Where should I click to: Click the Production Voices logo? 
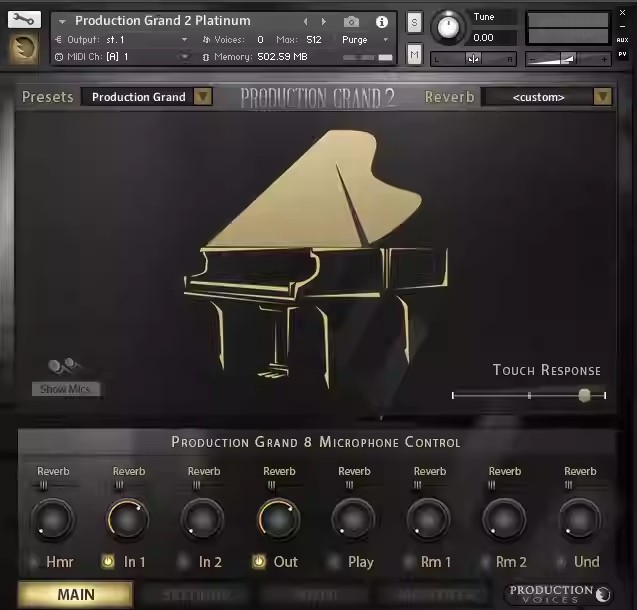click(558, 594)
